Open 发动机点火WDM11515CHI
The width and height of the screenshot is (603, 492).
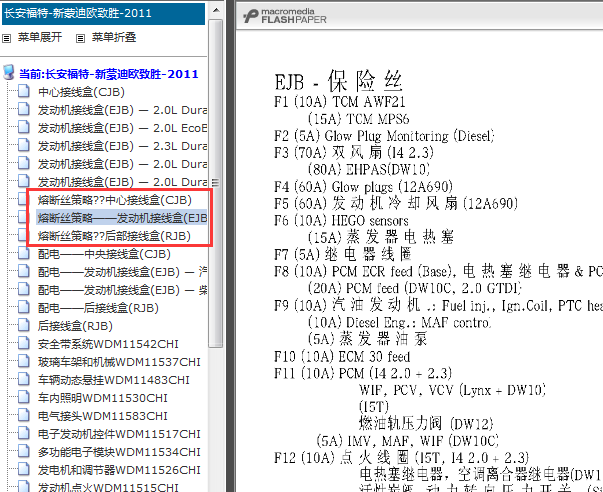(108, 487)
